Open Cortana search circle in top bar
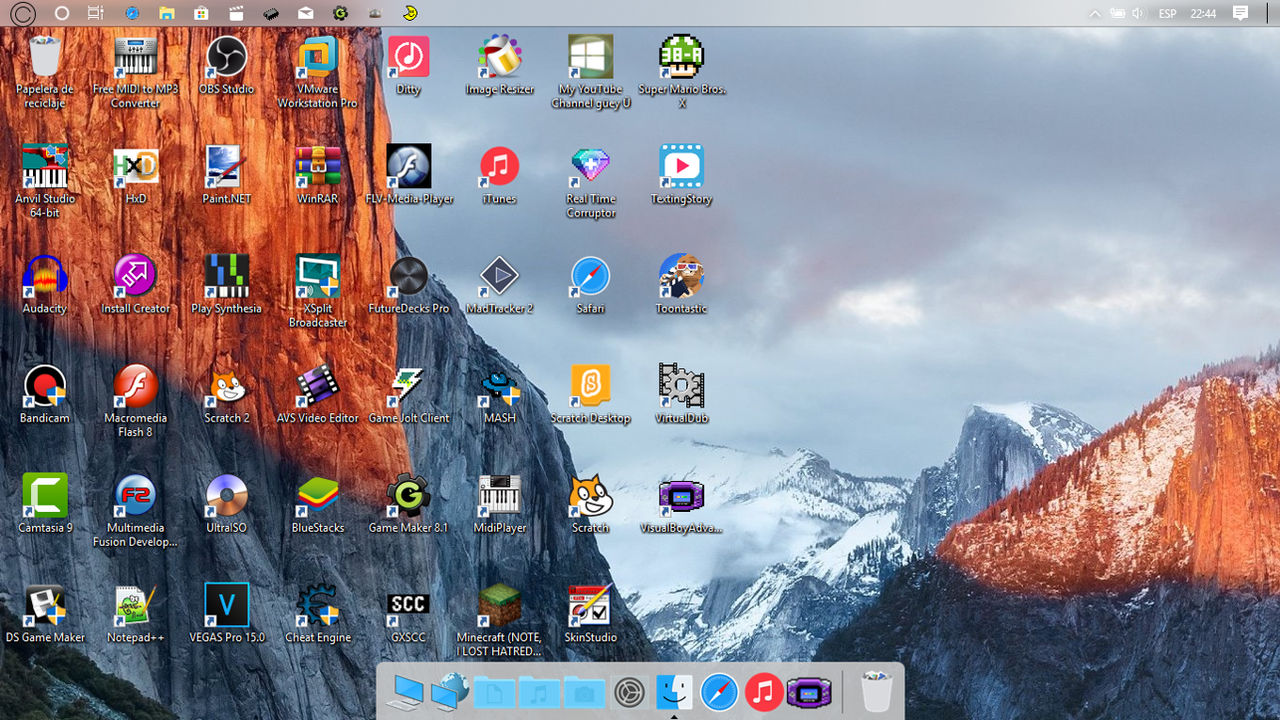The height and width of the screenshot is (720, 1280). 62,13
